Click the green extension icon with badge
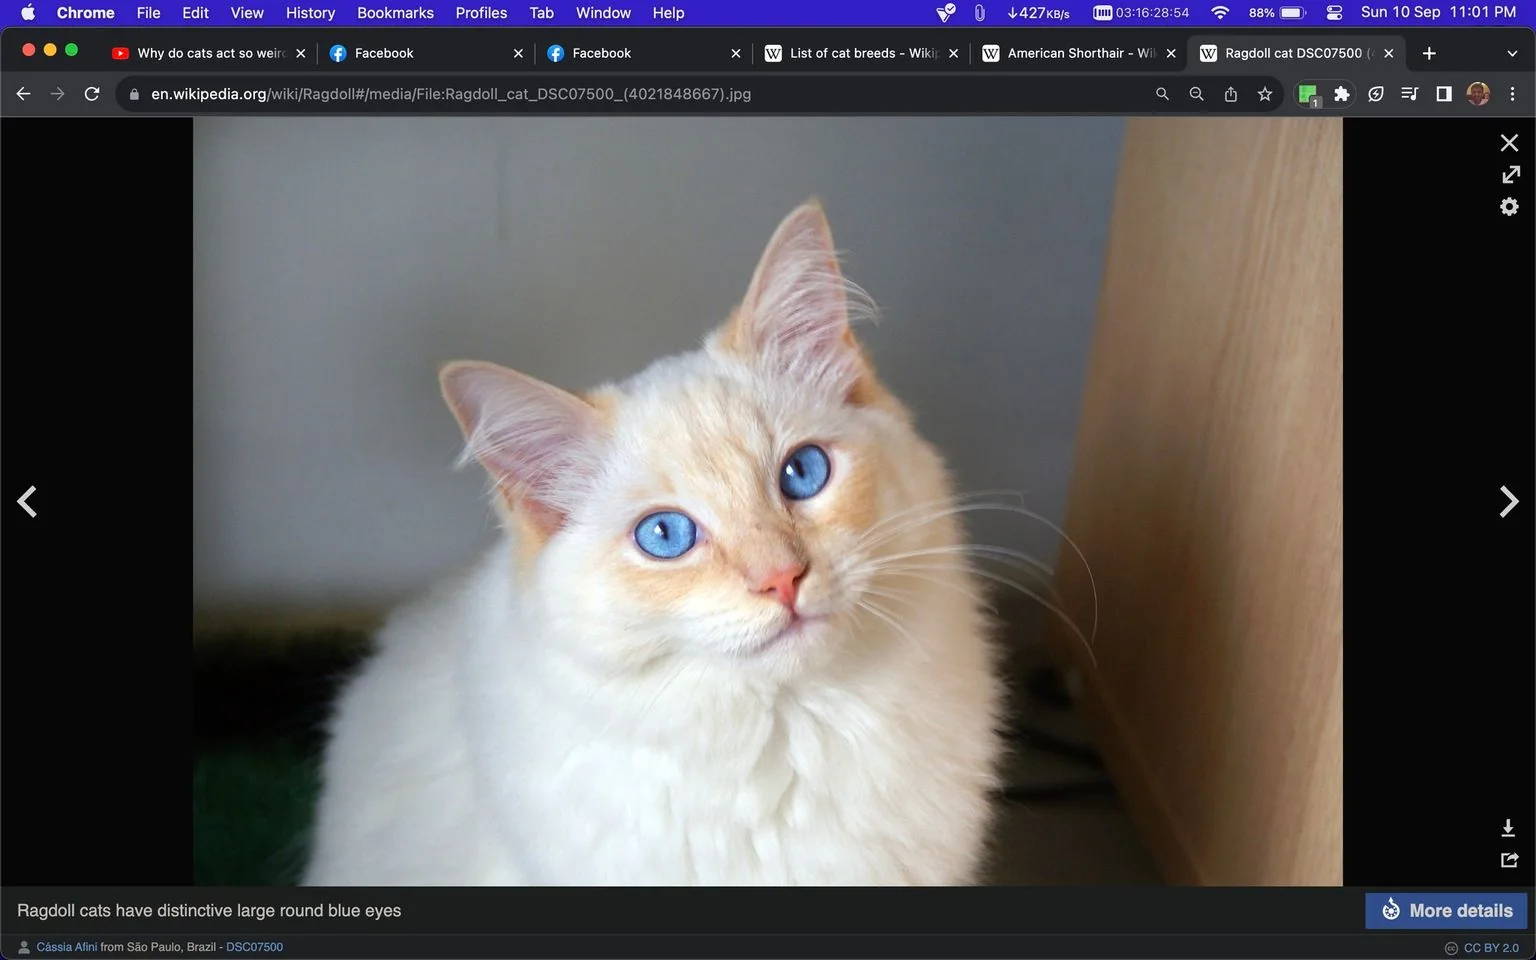Screen dimensions: 1536x960 pyautogui.click(x=1308, y=95)
